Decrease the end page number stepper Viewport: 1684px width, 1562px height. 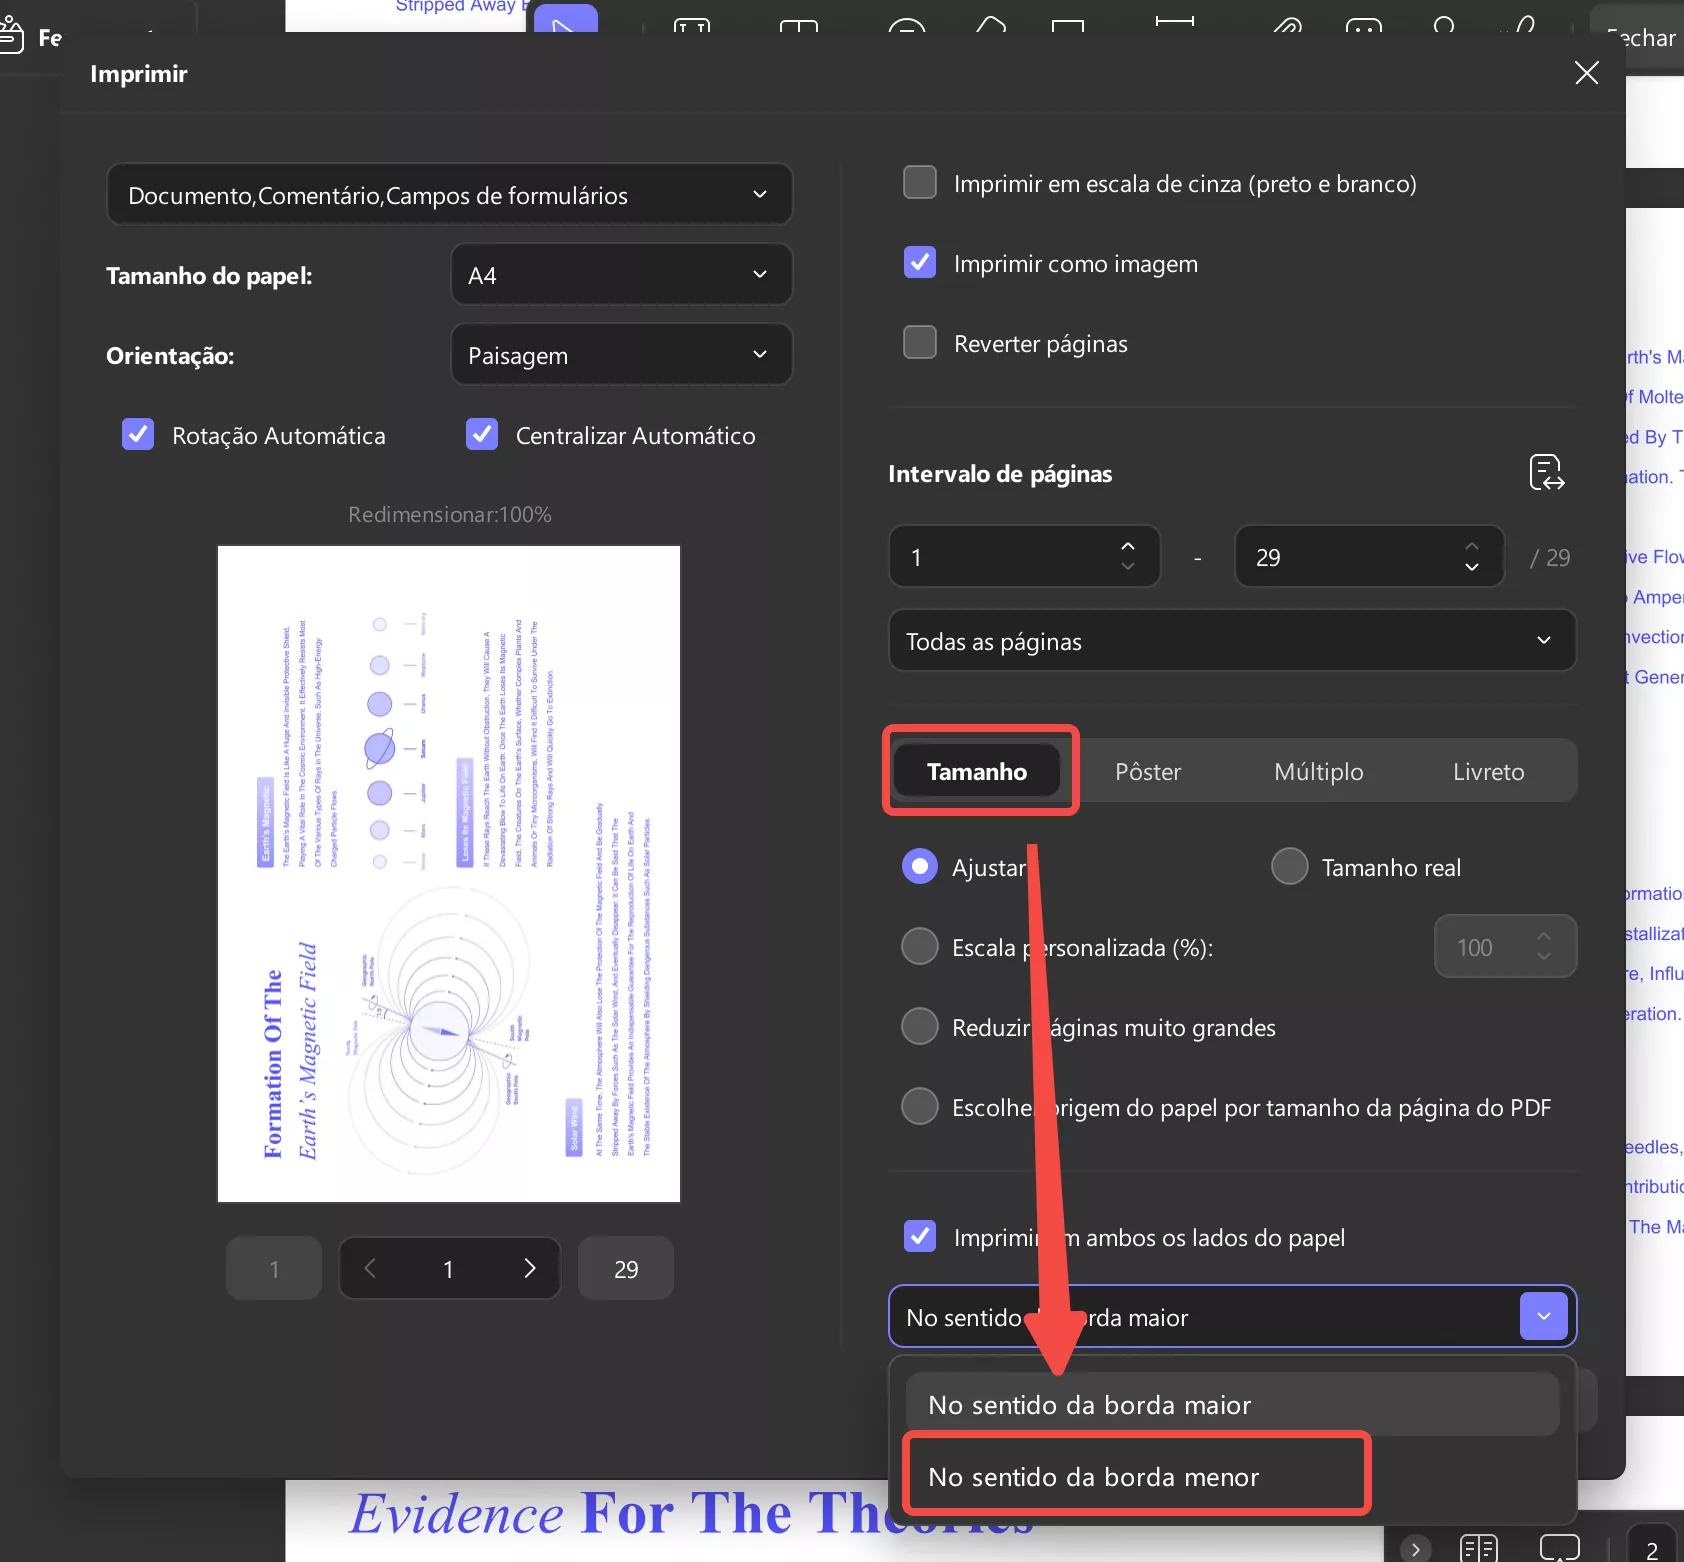pos(1472,567)
